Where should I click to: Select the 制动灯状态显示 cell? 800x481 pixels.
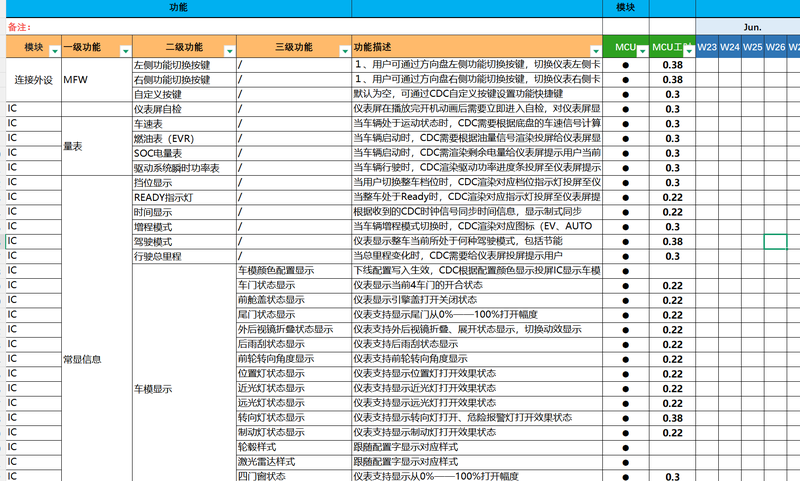[294, 433]
